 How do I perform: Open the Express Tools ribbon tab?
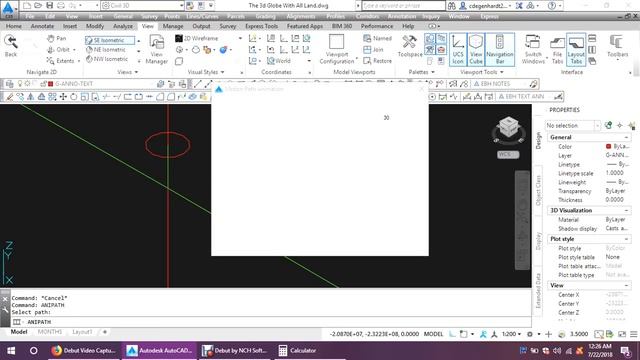click(x=262, y=26)
